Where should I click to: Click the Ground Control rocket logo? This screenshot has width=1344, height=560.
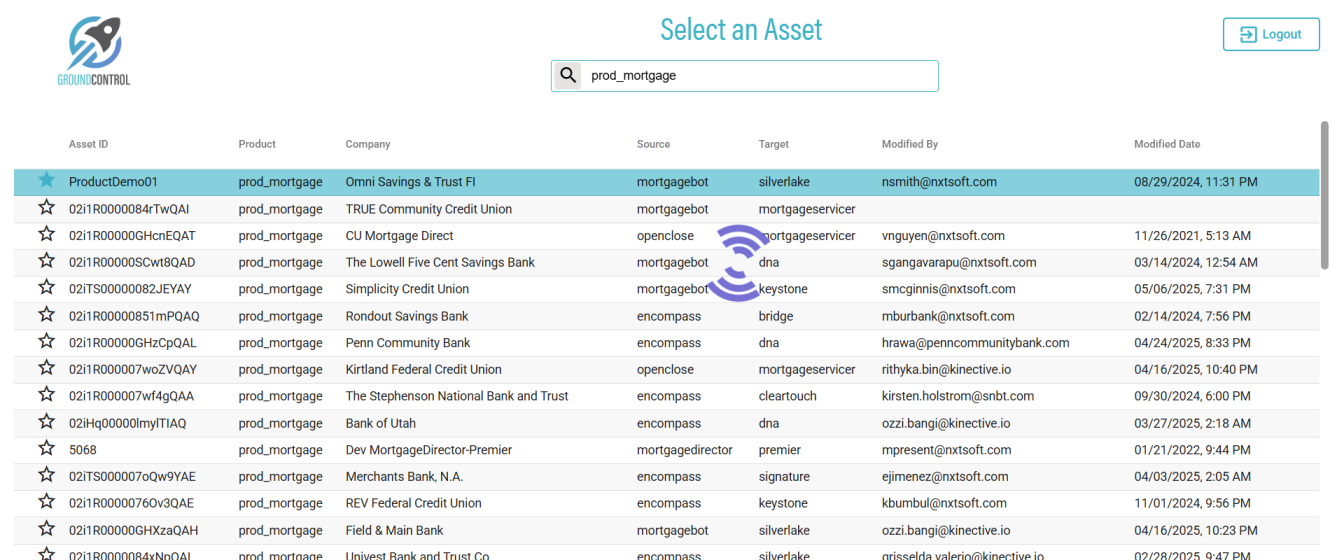click(x=94, y=50)
